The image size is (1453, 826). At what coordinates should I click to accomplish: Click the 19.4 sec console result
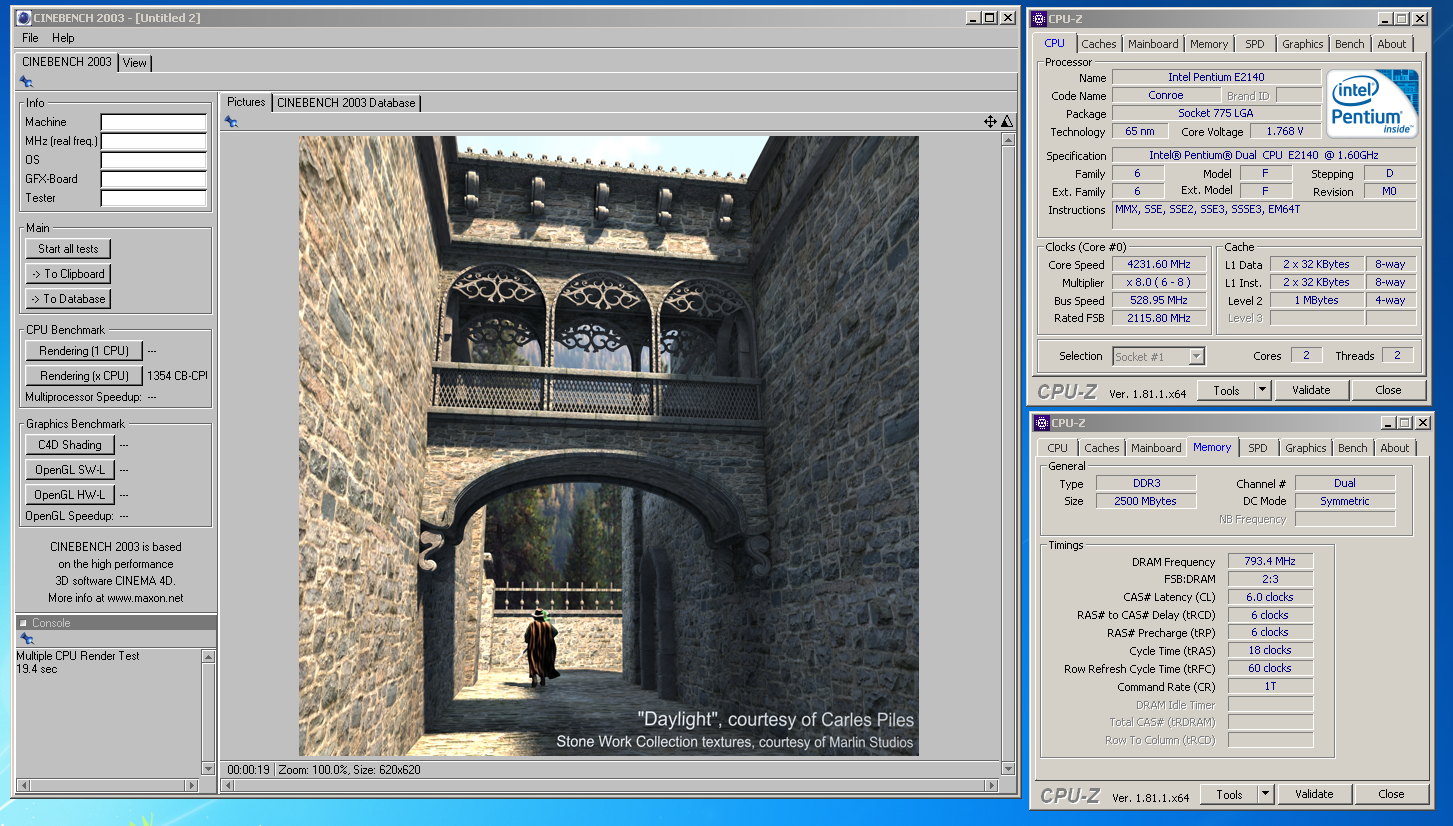pos(37,669)
